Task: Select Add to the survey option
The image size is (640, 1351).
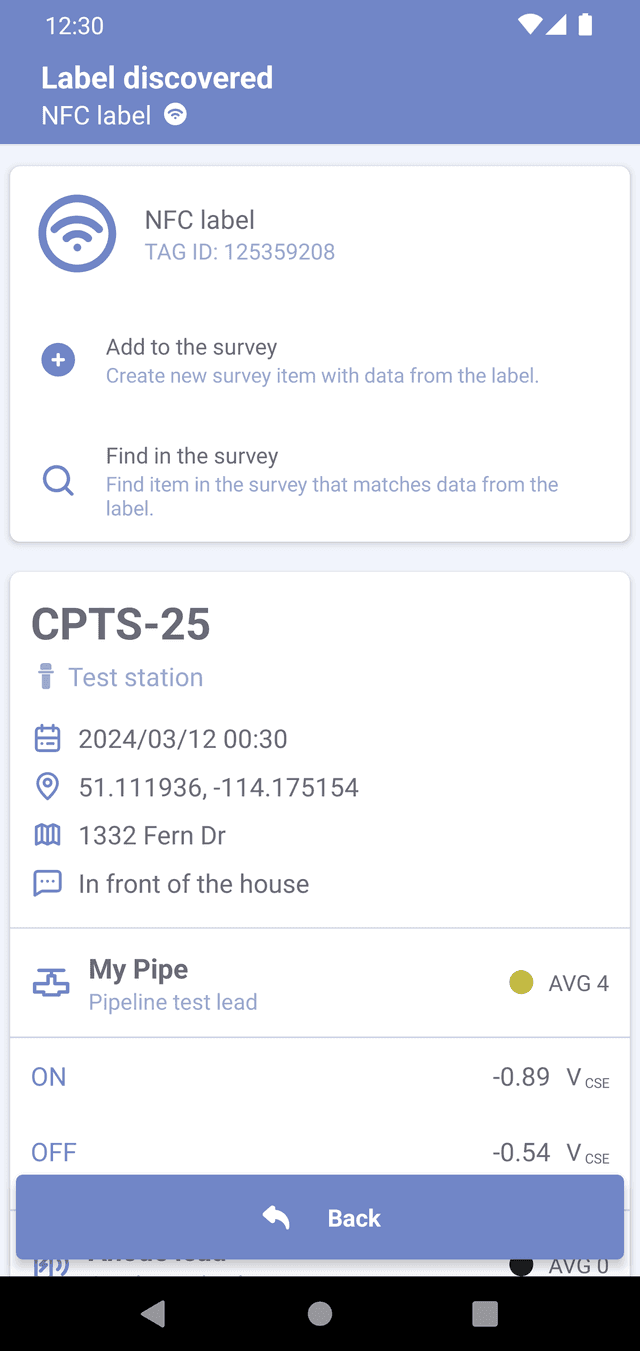Action: (322, 361)
